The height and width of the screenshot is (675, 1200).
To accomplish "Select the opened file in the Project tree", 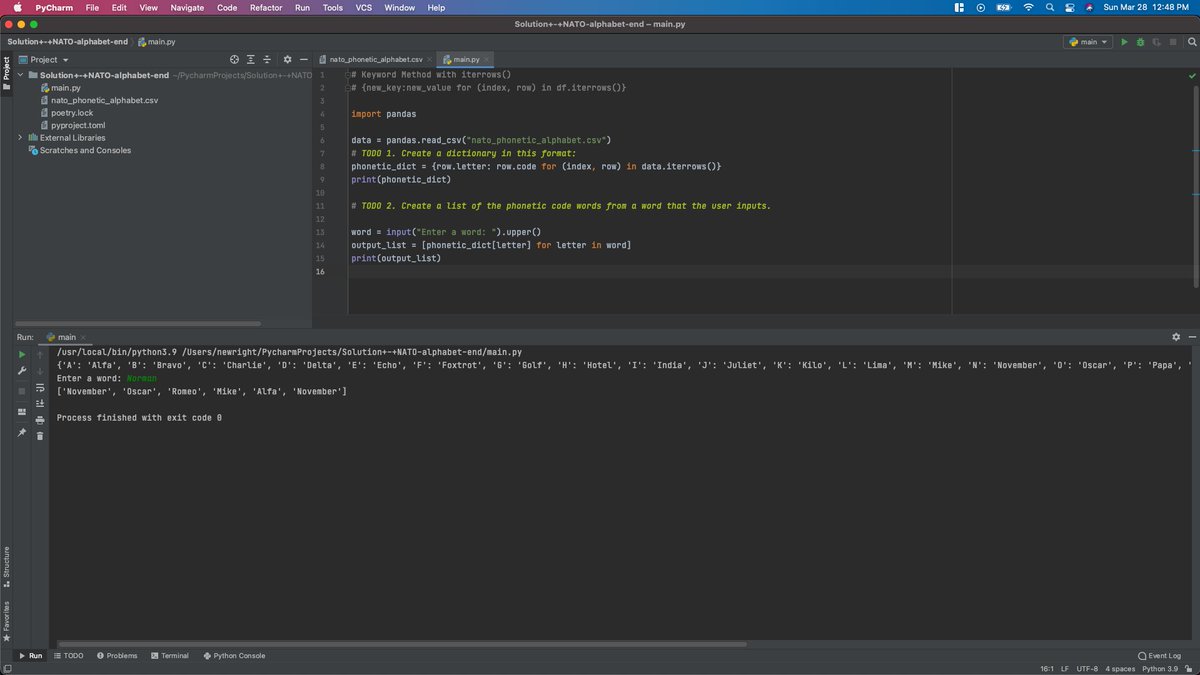I will (x=234, y=59).
